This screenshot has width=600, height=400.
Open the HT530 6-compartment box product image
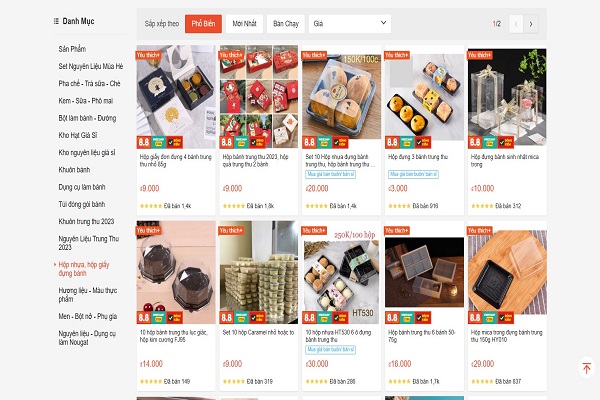pos(341,272)
